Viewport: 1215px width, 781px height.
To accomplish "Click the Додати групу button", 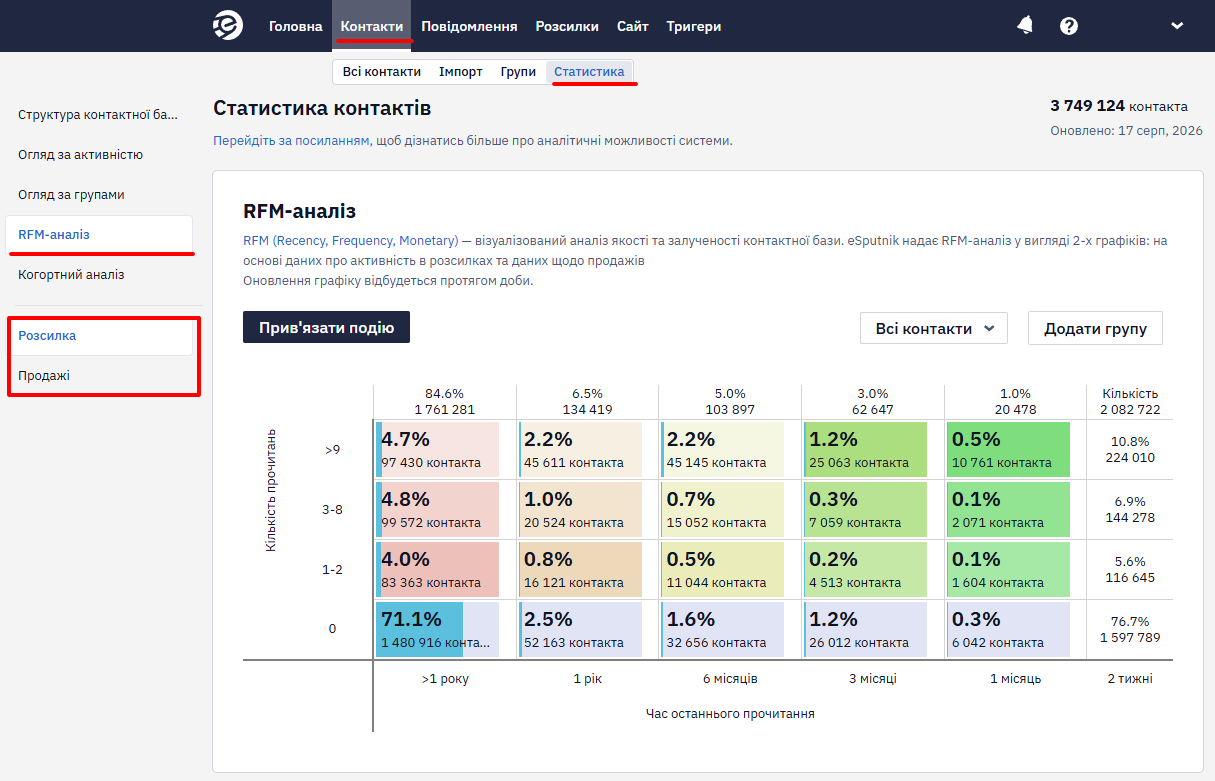I will 1095,328.
